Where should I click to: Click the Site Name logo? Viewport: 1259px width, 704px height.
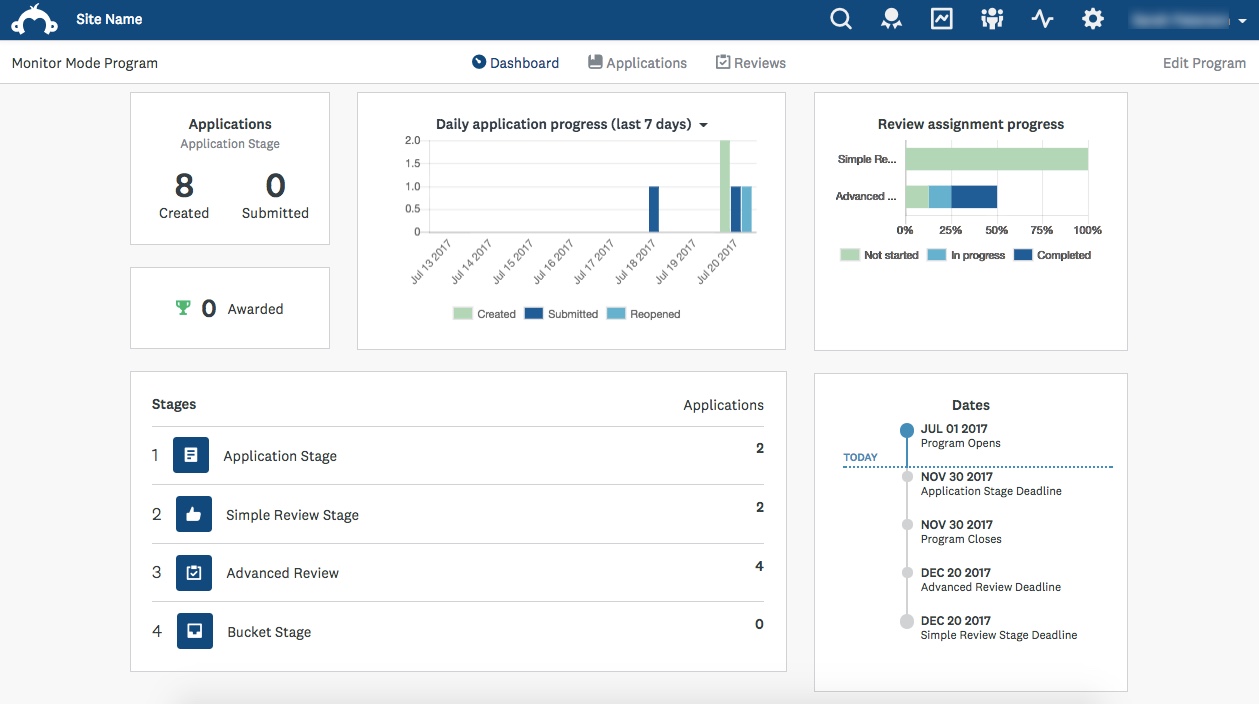pos(109,18)
